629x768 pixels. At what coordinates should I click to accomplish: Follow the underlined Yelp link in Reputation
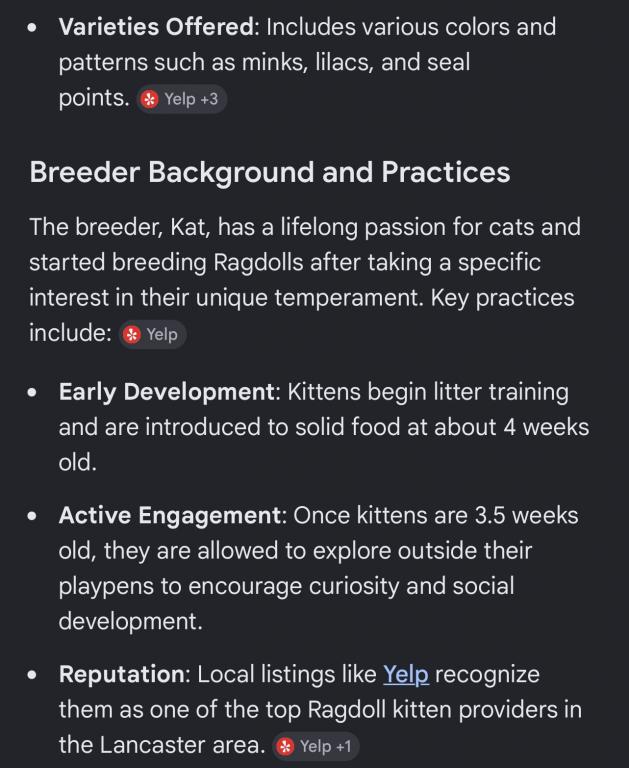click(406, 675)
